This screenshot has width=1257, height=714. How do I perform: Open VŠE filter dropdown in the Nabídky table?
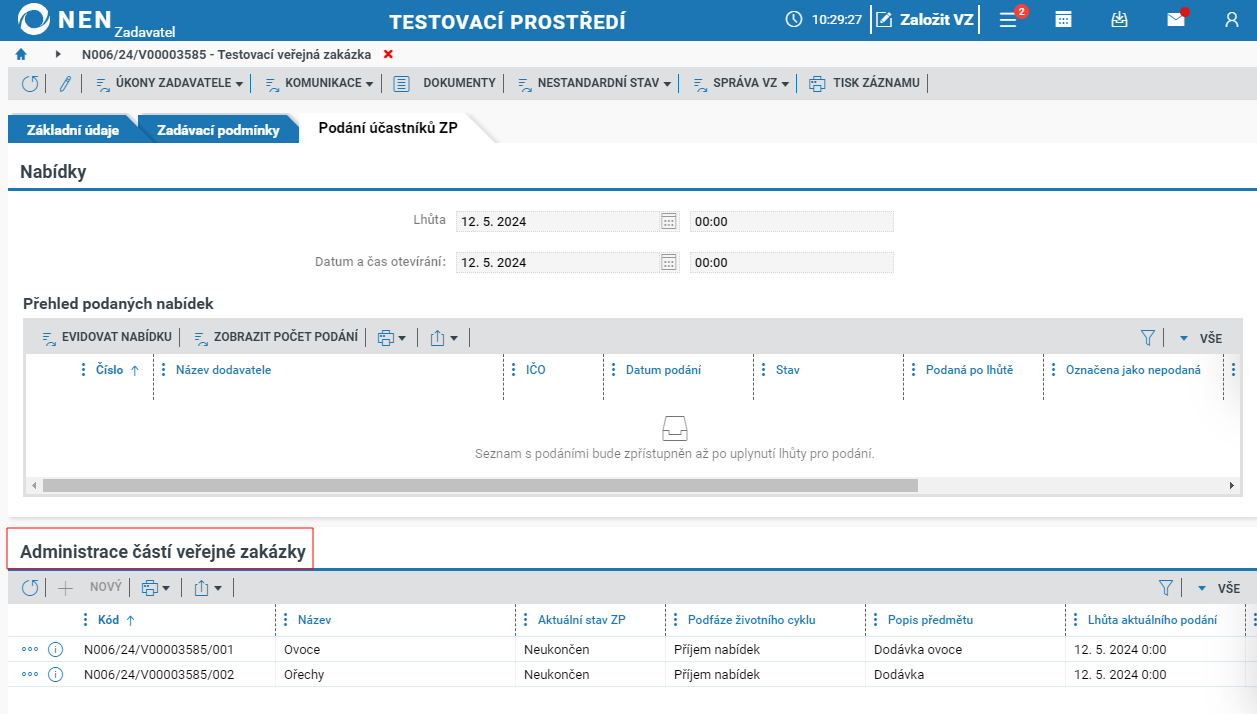1200,339
